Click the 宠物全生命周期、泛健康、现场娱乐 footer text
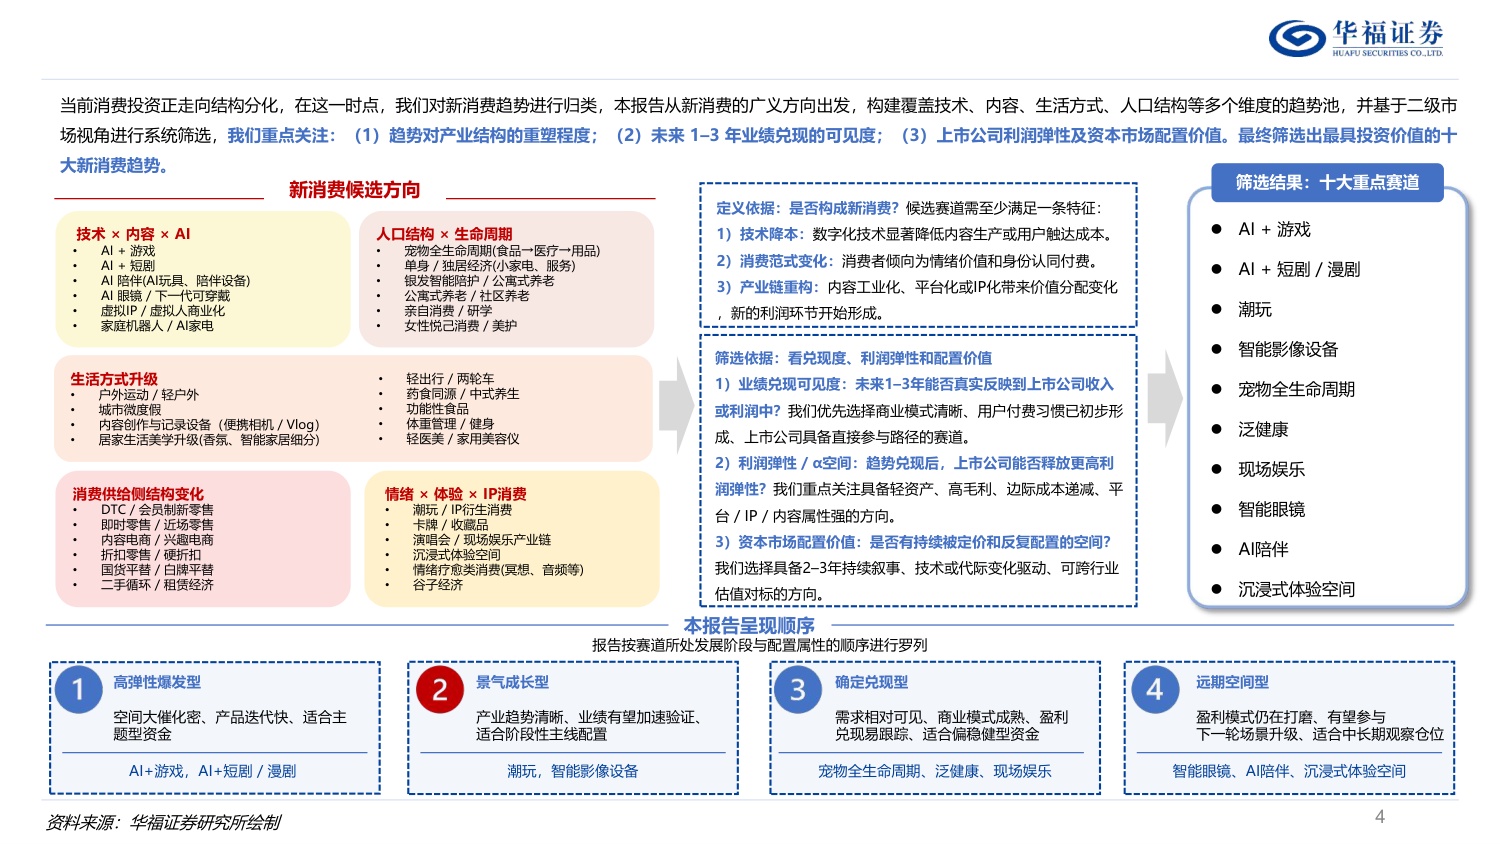This screenshot has width=1500, height=844. [934, 771]
